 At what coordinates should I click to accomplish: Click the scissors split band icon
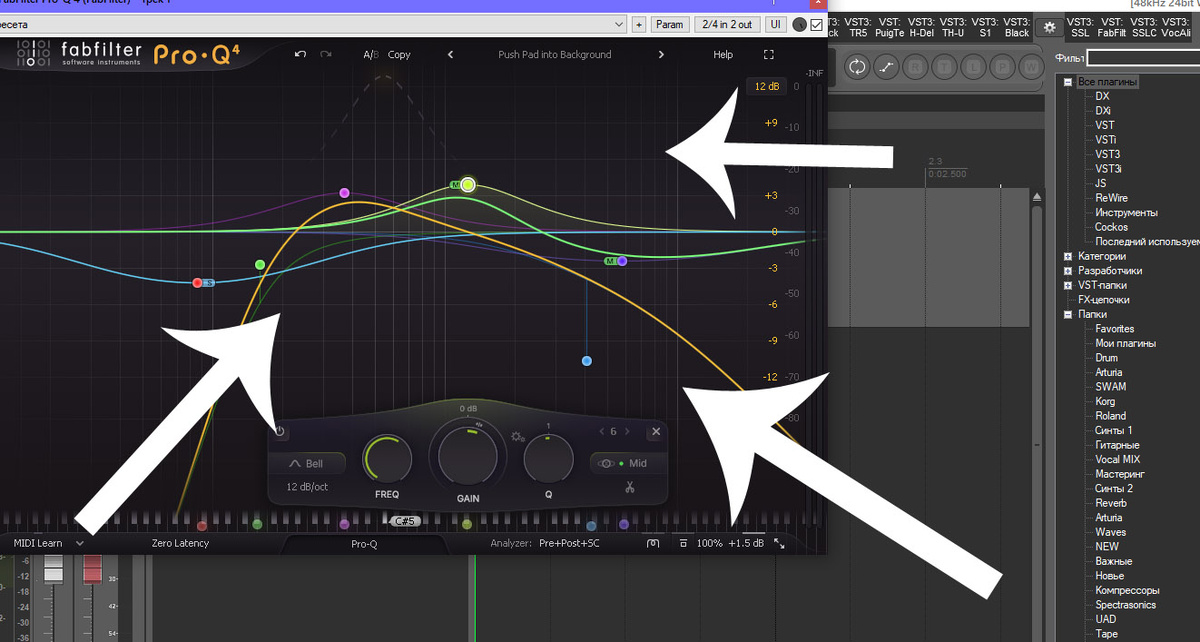(x=630, y=488)
